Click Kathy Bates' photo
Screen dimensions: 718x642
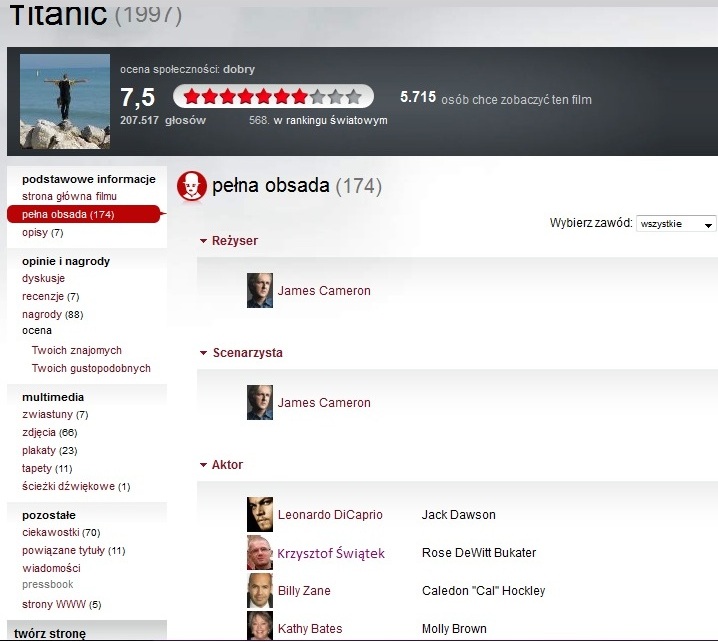[260, 626]
